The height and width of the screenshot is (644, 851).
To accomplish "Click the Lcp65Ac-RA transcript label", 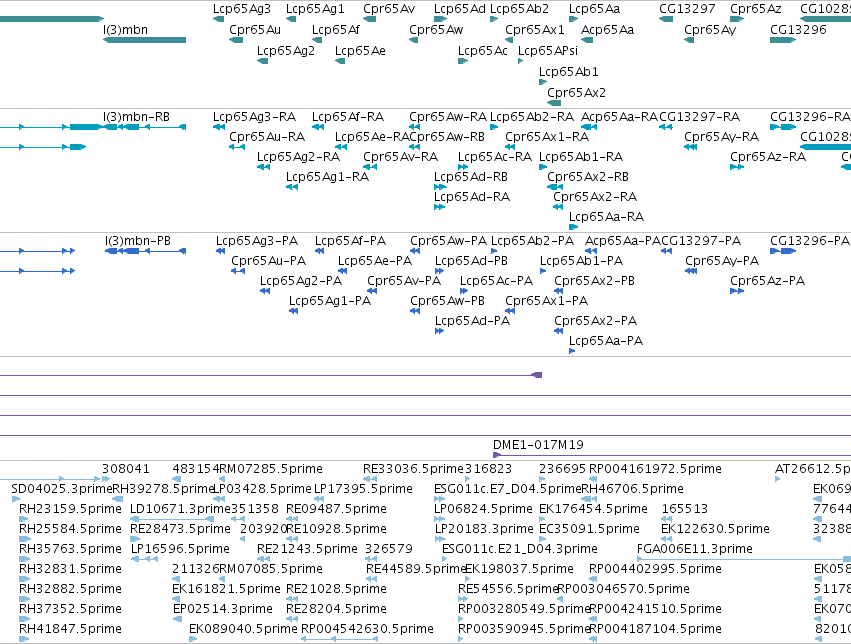I will pyautogui.click(x=494, y=157).
